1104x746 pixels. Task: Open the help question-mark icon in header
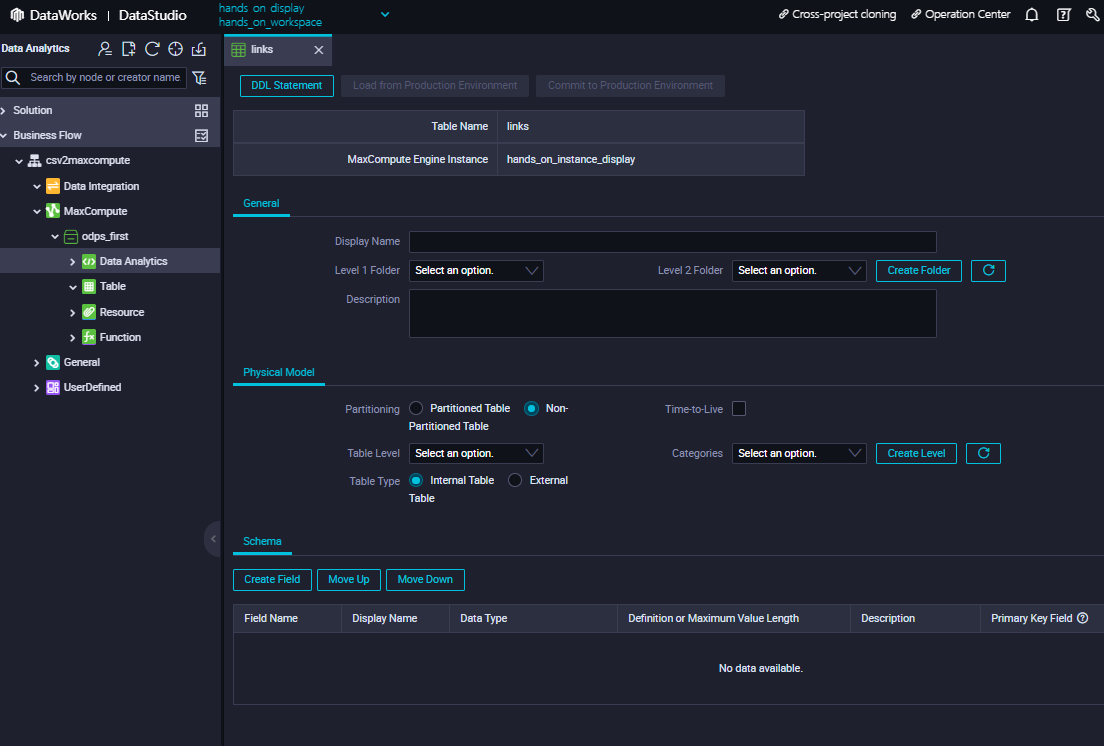point(1064,15)
